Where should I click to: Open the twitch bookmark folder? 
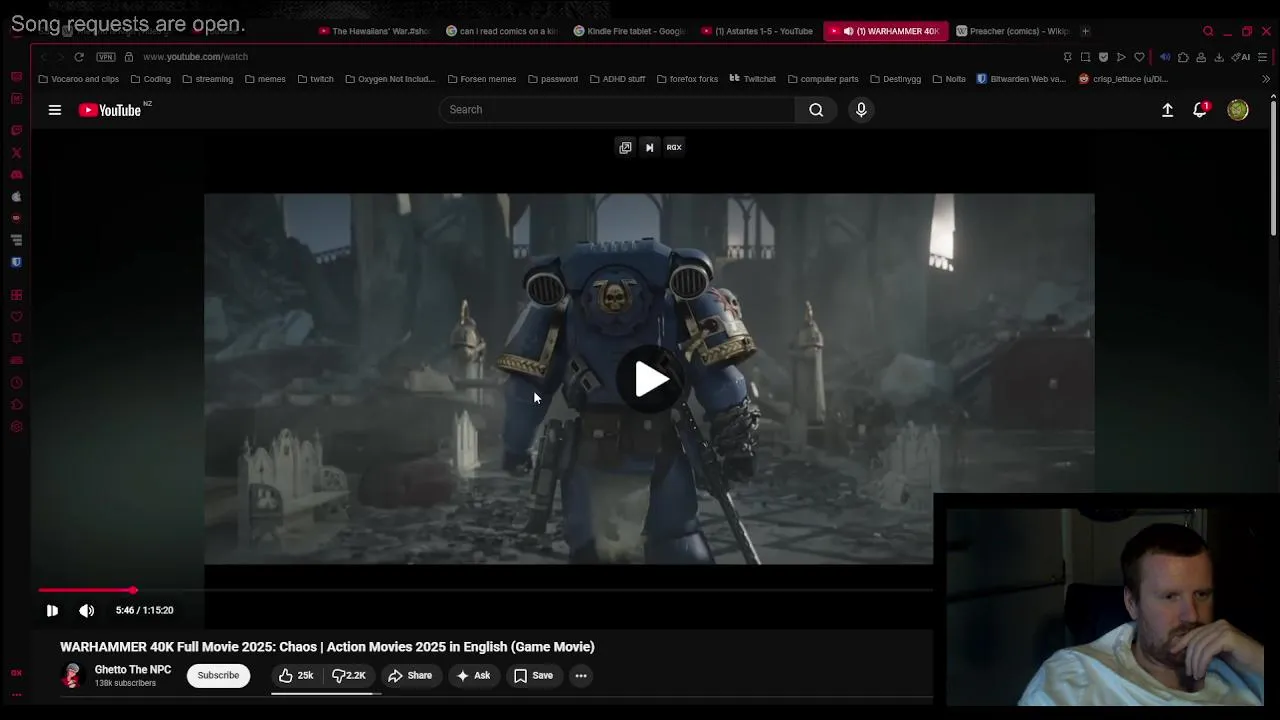click(315, 79)
